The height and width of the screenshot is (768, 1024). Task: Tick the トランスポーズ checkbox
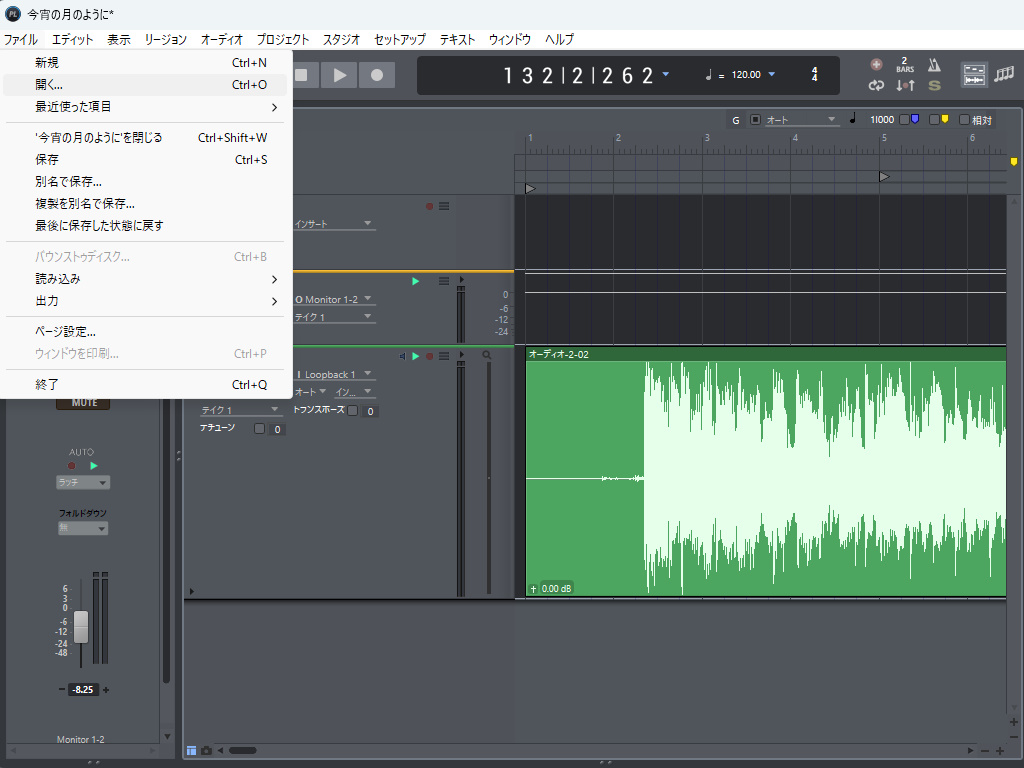coord(352,411)
